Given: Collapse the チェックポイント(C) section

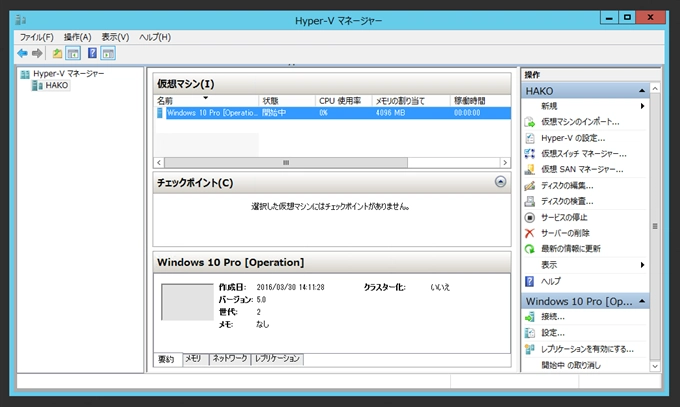Looking at the screenshot, I should pyautogui.click(x=500, y=182).
